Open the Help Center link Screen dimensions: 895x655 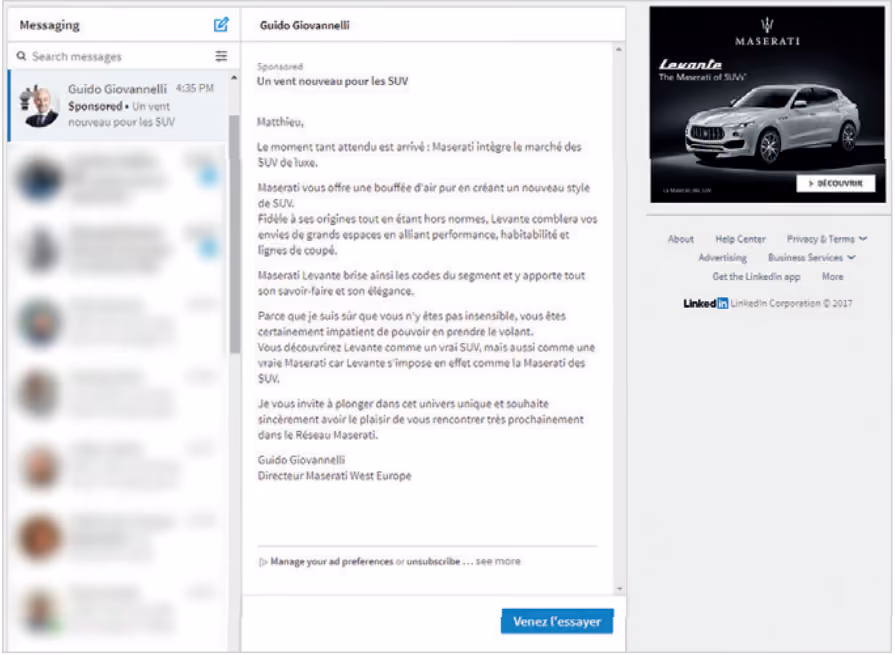pyautogui.click(x=740, y=239)
